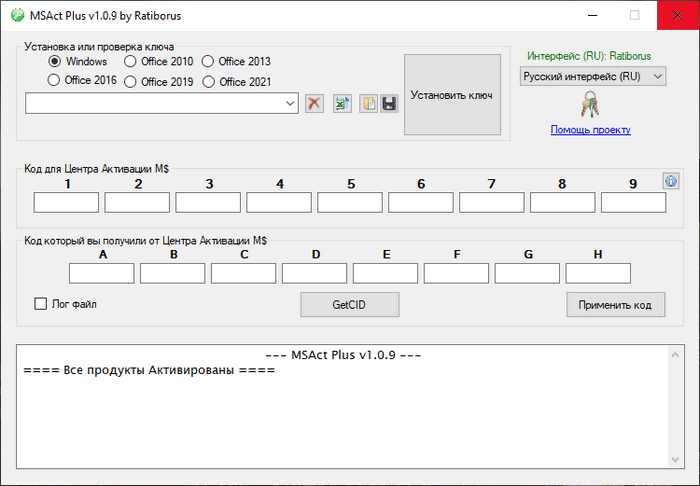Viewport: 700px width, 486px height.
Task: Click the installation code field 8
Action: click(562, 203)
